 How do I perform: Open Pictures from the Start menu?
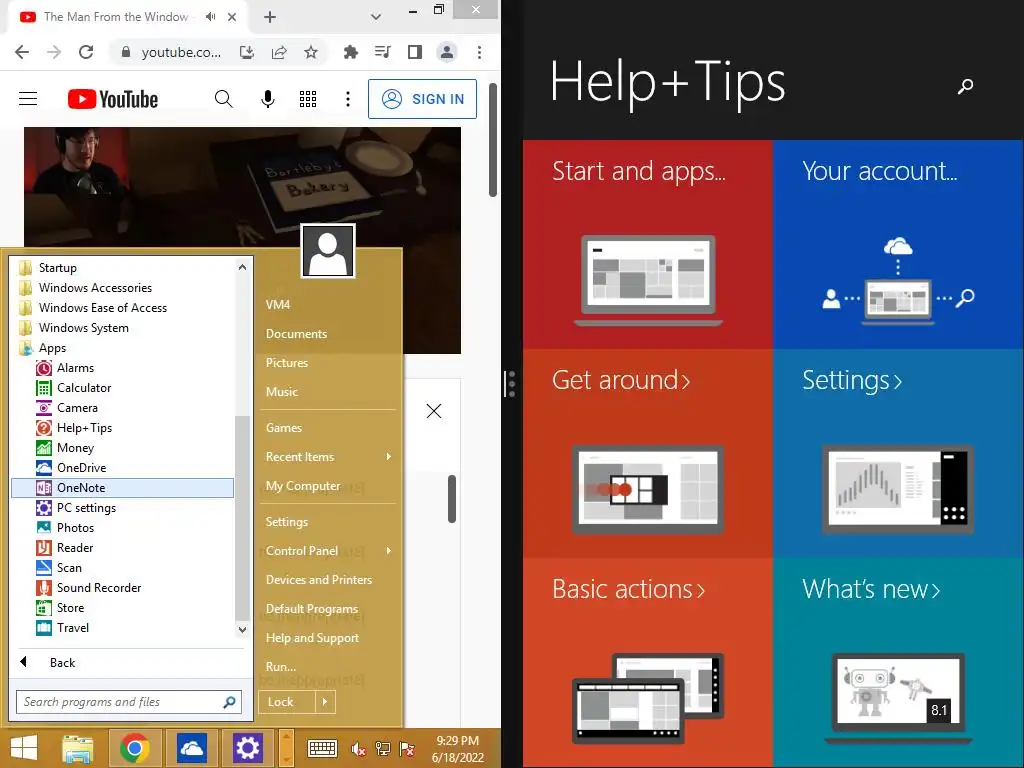coord(287,362)
